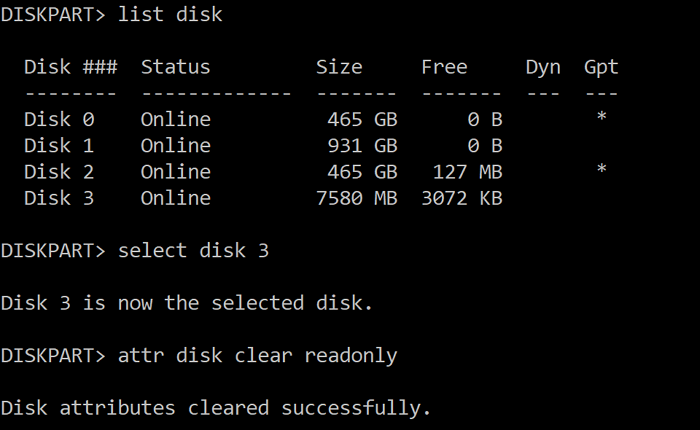Click the 'Free' column header
This screenshot has height=430, width=700.
click(x=444, y=67)
